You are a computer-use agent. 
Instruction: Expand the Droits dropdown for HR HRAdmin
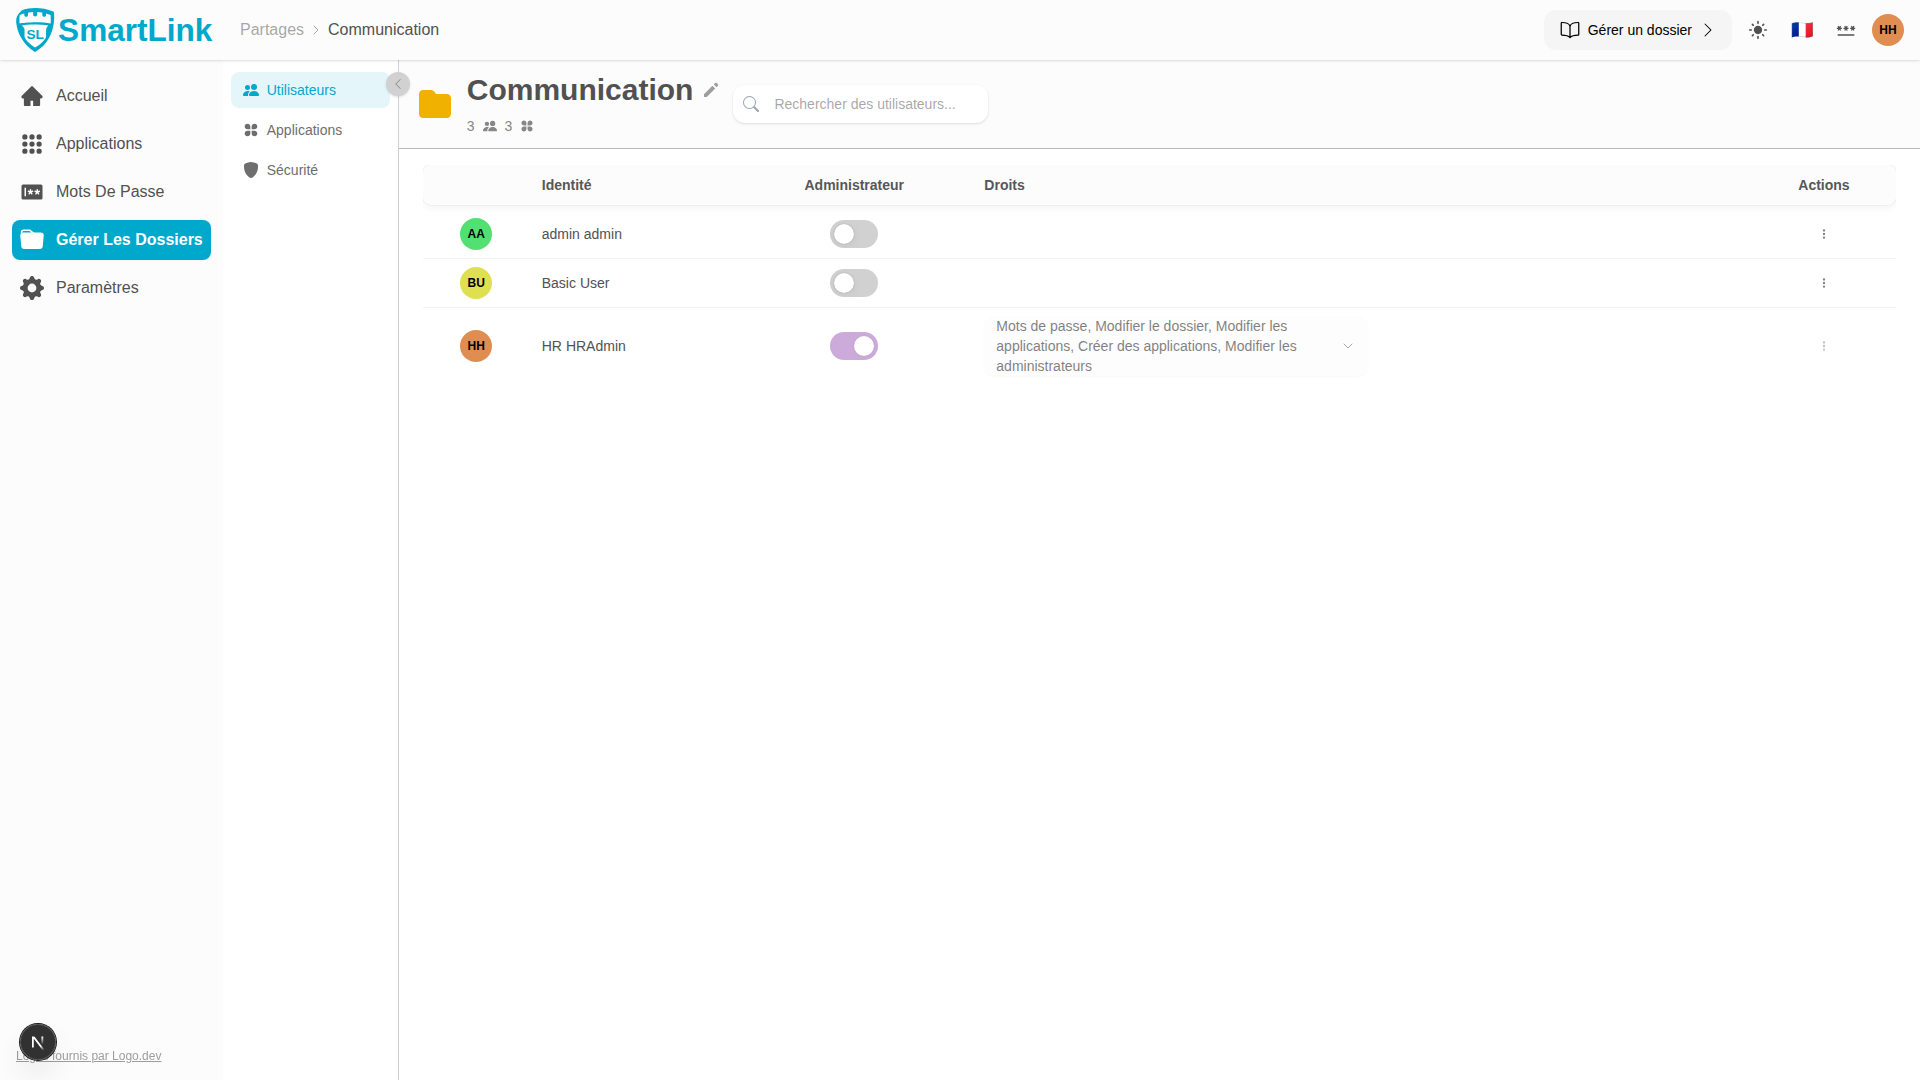tap(1347, 346)
